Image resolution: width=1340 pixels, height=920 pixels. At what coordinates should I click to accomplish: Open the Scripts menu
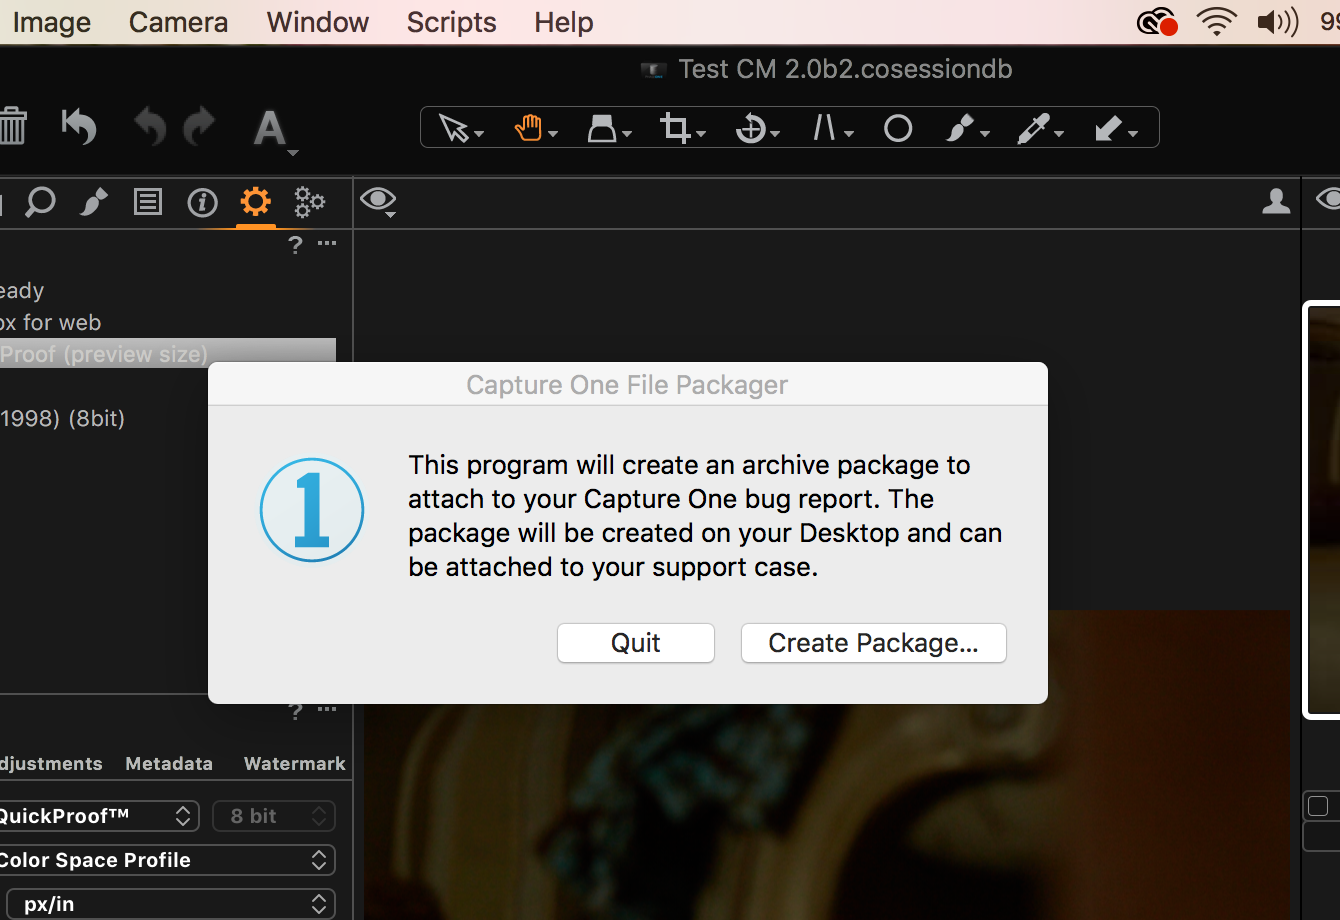(451, 22)
